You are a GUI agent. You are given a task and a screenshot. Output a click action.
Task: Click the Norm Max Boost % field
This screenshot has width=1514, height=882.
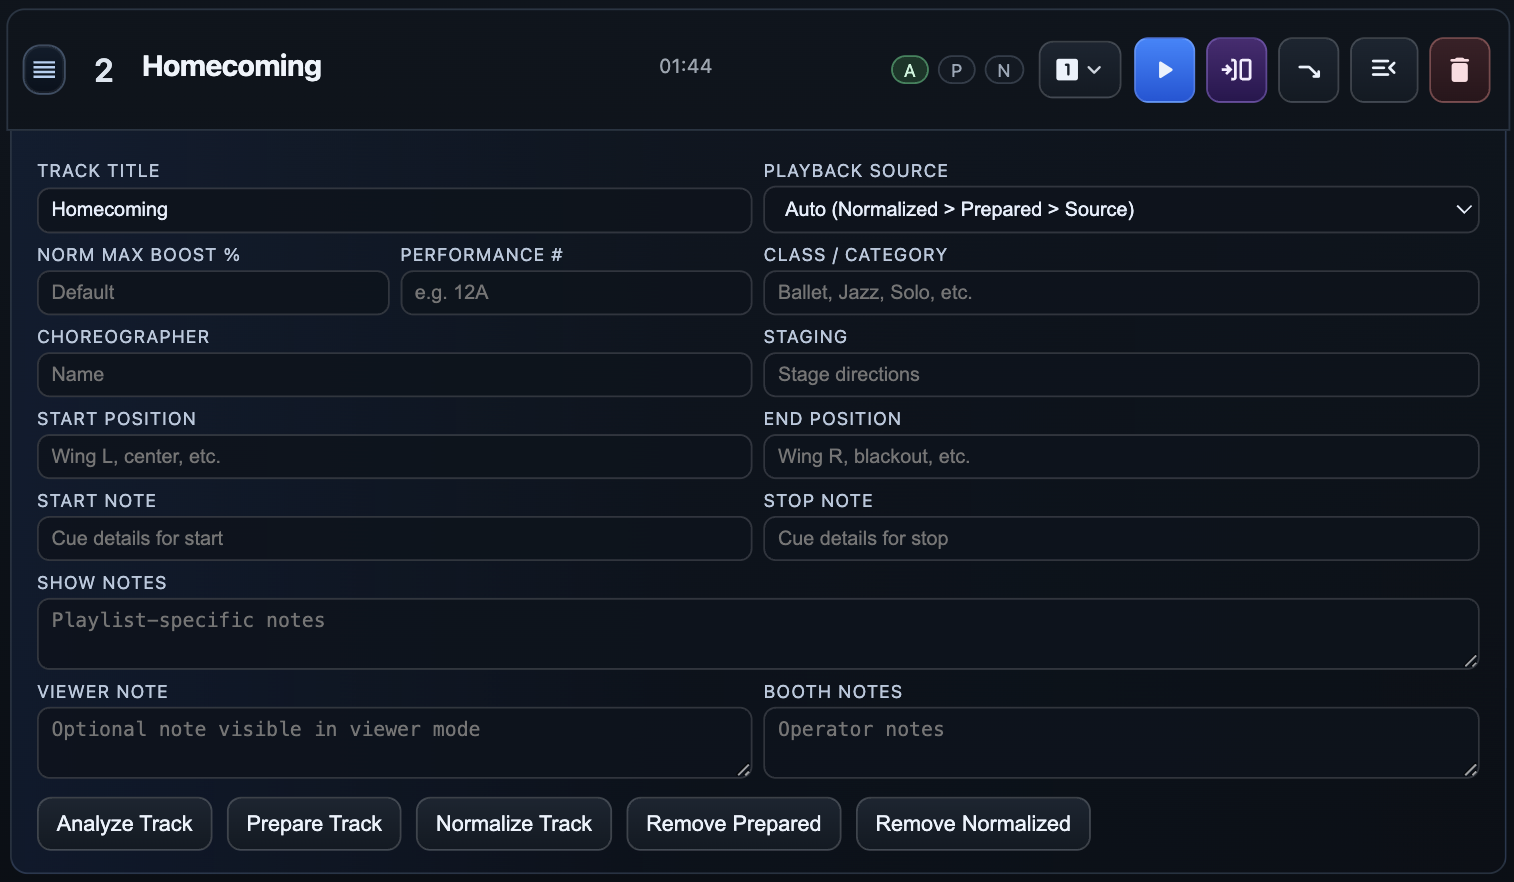coord(213,293)
